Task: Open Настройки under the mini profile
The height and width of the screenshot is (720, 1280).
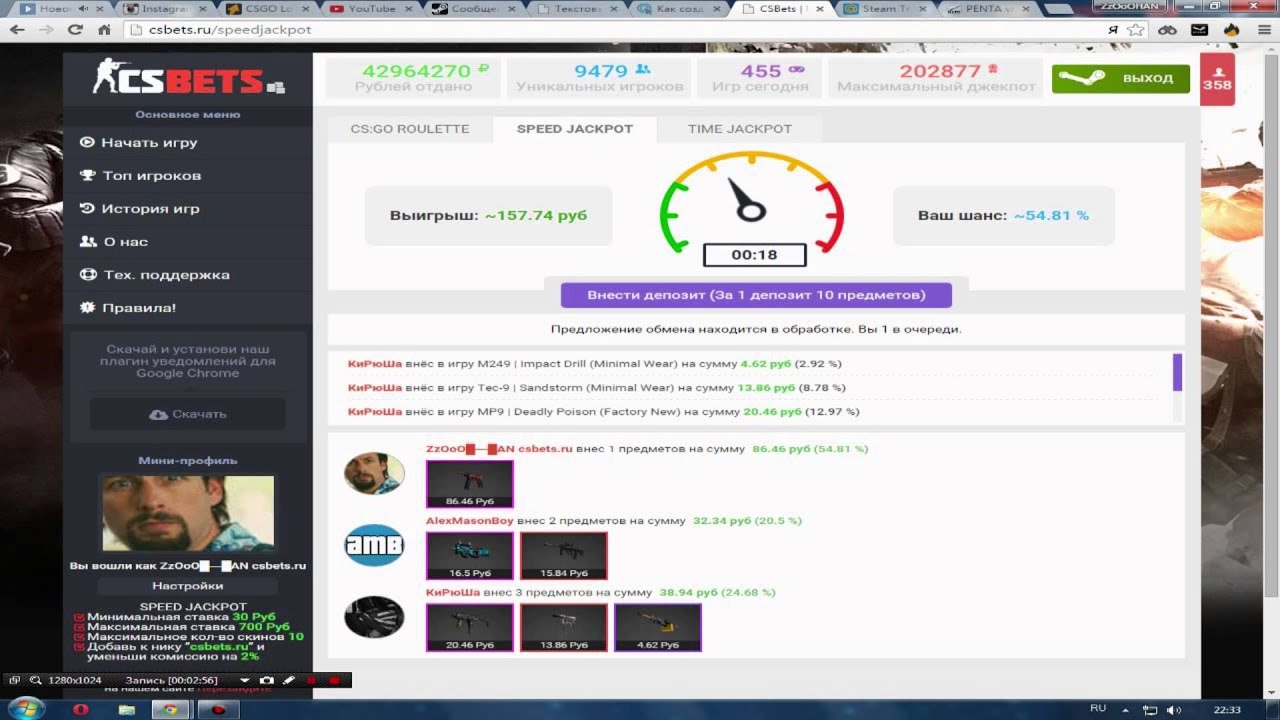Action: coord(188,586)
